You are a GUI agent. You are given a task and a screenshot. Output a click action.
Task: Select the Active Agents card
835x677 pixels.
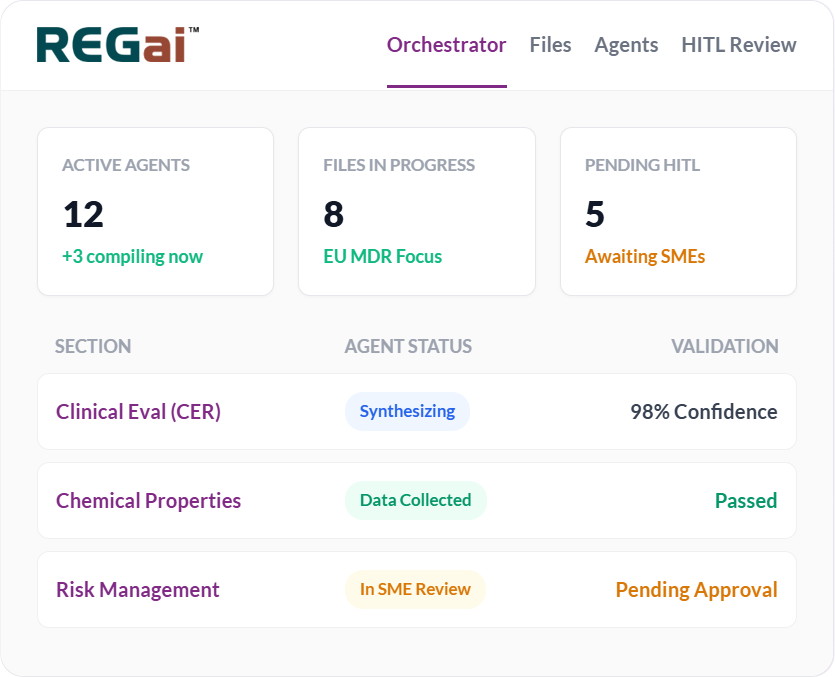pos(155,211)
